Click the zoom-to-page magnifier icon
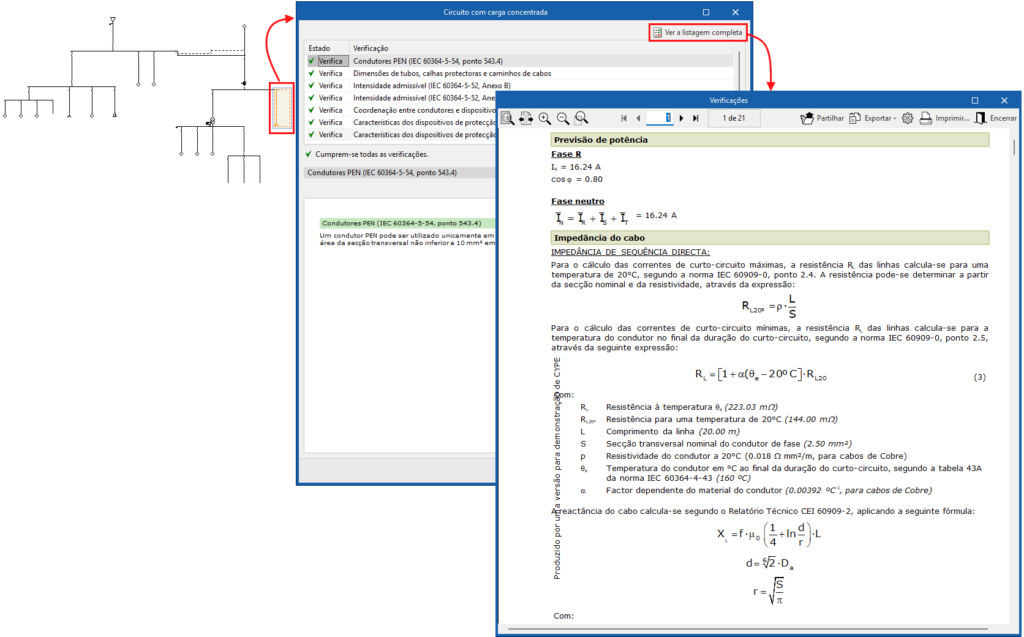The image size is (1024, 637). pos(581,118)
